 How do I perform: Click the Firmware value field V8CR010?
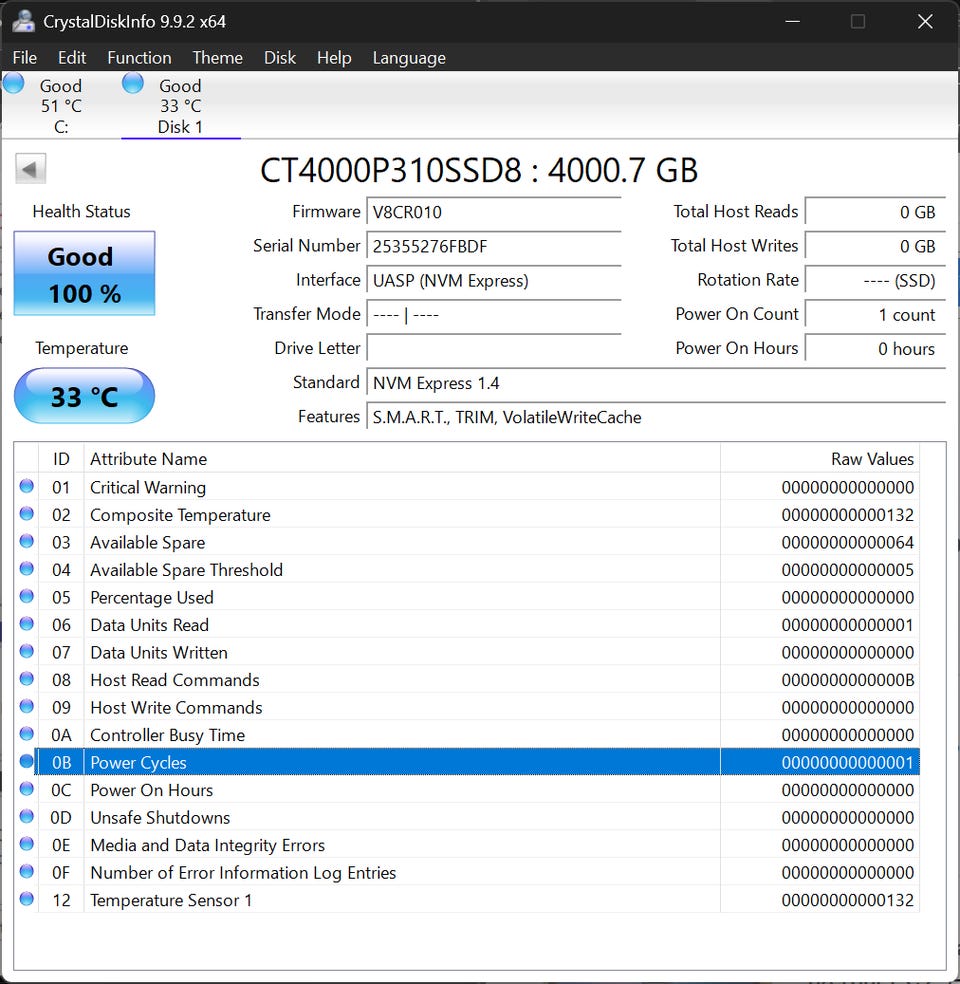coord(493,212)
